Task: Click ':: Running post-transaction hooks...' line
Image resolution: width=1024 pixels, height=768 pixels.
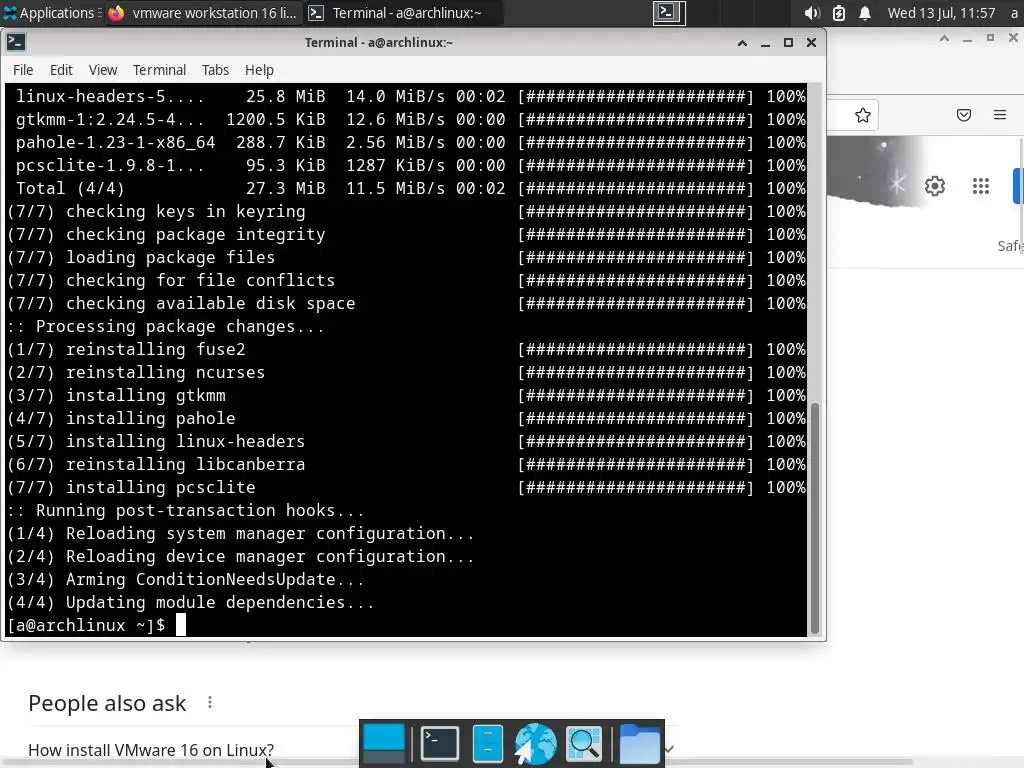Action: [x=185, y=511]
